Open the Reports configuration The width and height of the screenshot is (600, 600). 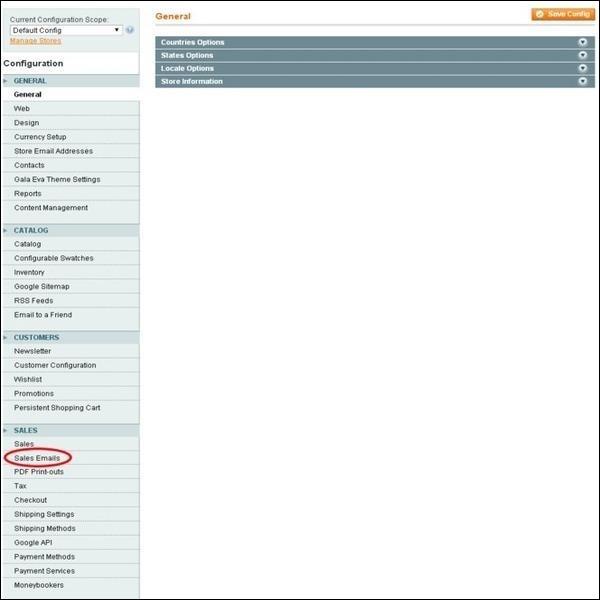(x=28, y=194)
